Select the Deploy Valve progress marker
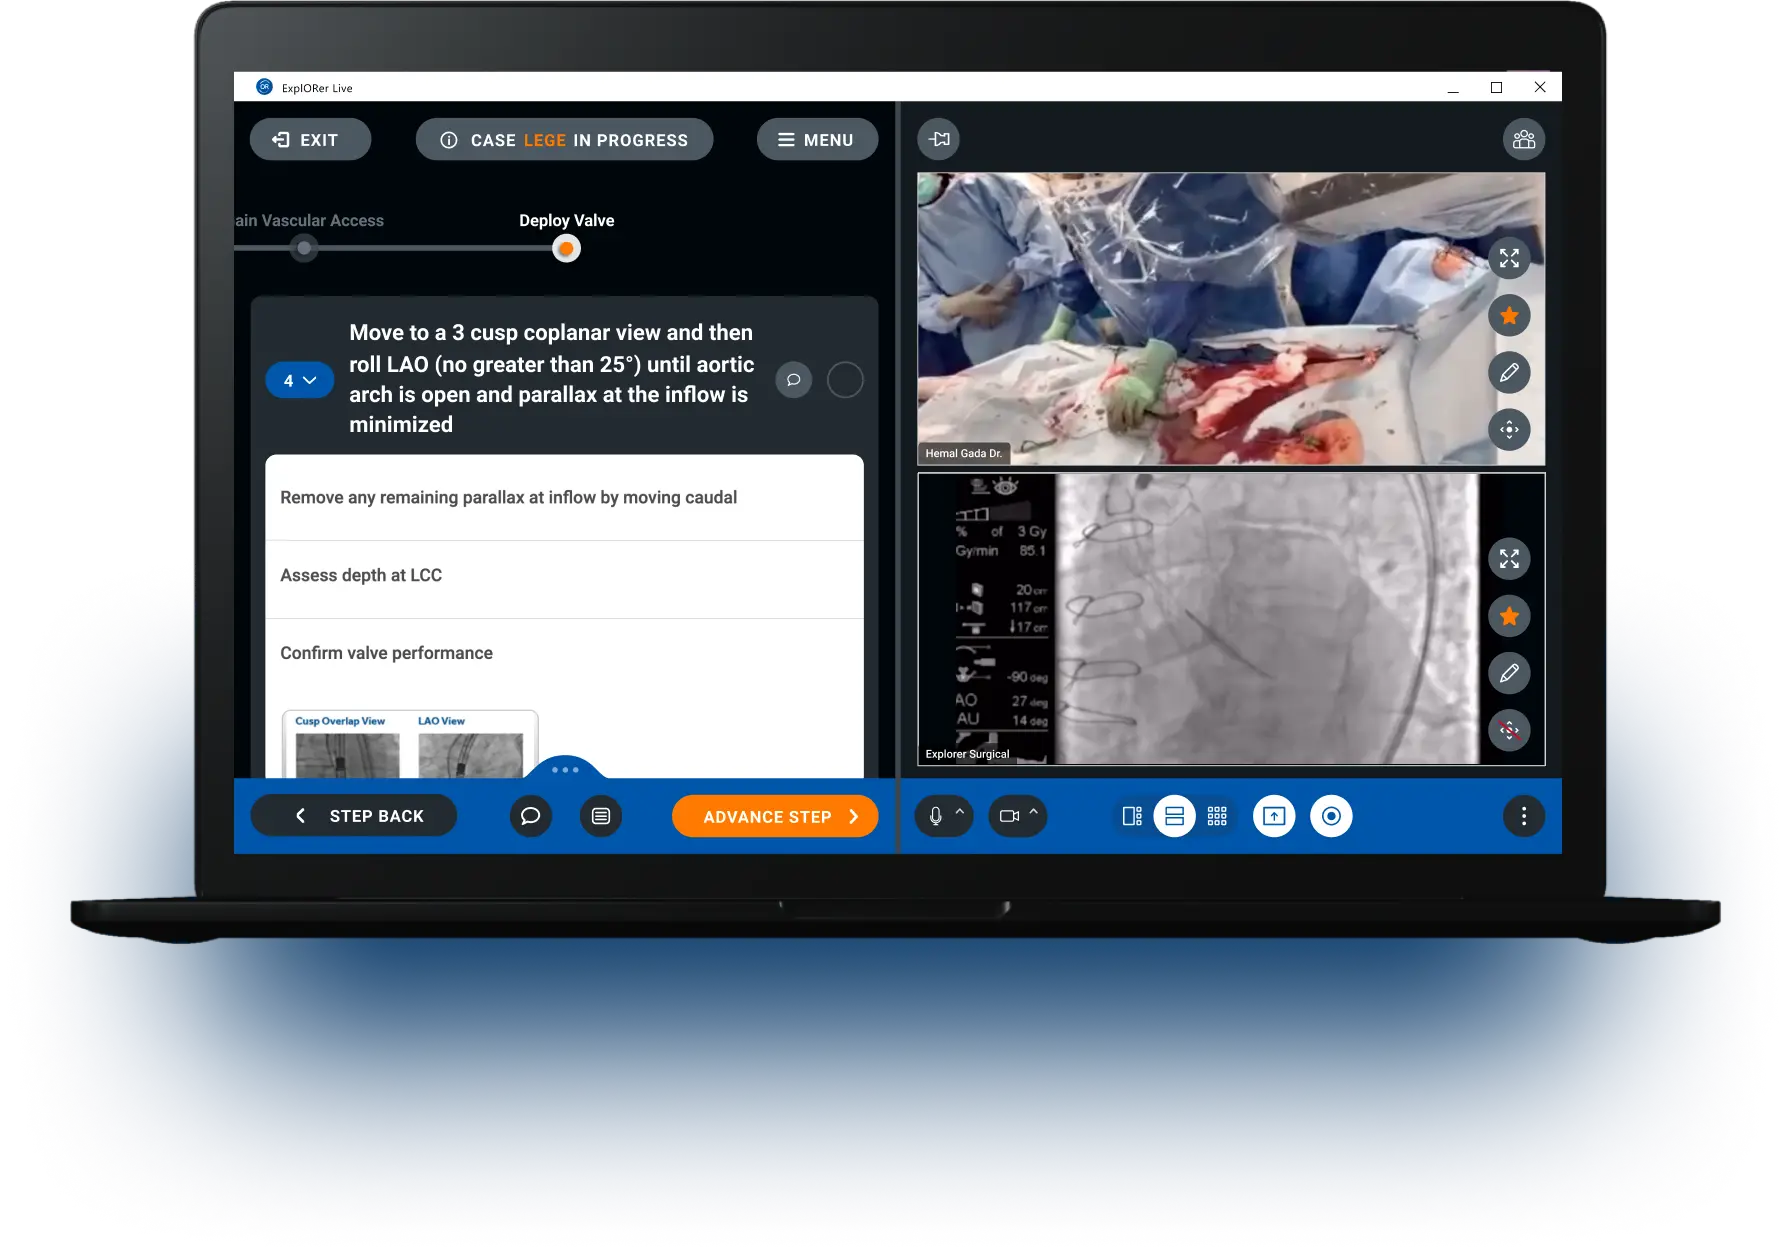The width and height of the screenshot is (1786, 1258). point(566,248)
